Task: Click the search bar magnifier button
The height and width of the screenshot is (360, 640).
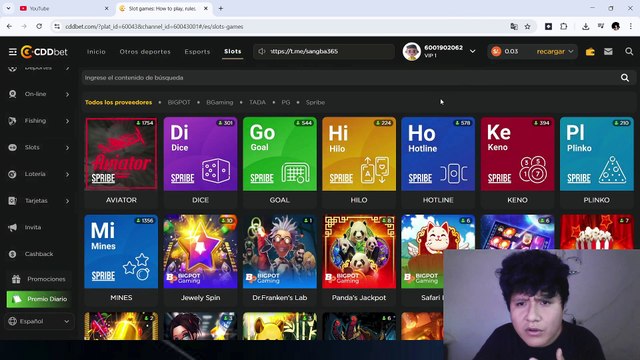Action: pos(625,78)
